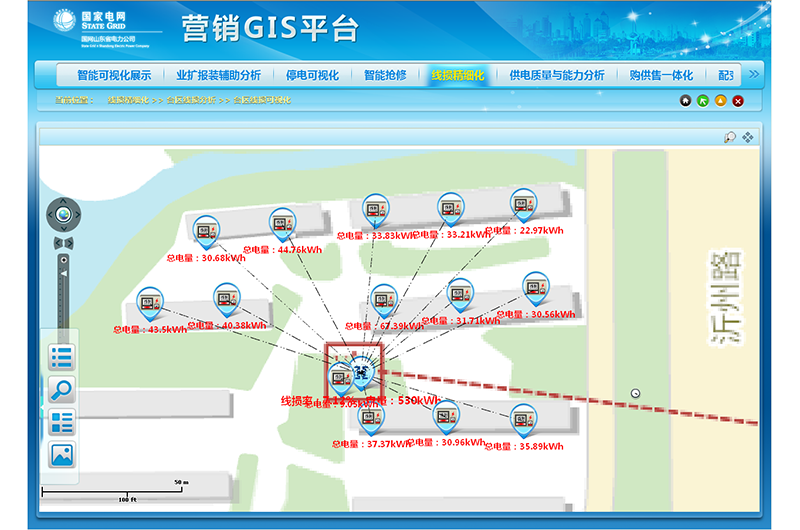Select the 供电质量与能力分析 tab
Viewport: 800px width, 530px height.
(556, 75)
